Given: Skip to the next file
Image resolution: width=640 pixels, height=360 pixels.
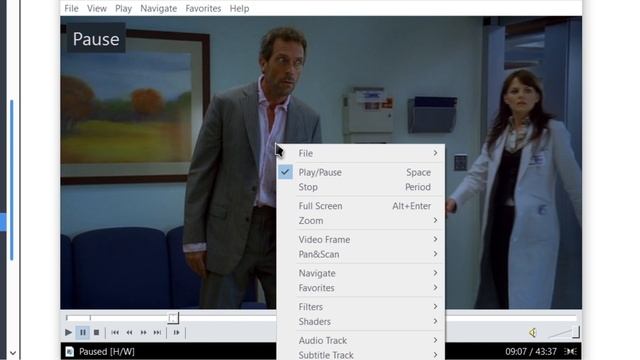Looking at the screenshot, I should pos(157,333).
